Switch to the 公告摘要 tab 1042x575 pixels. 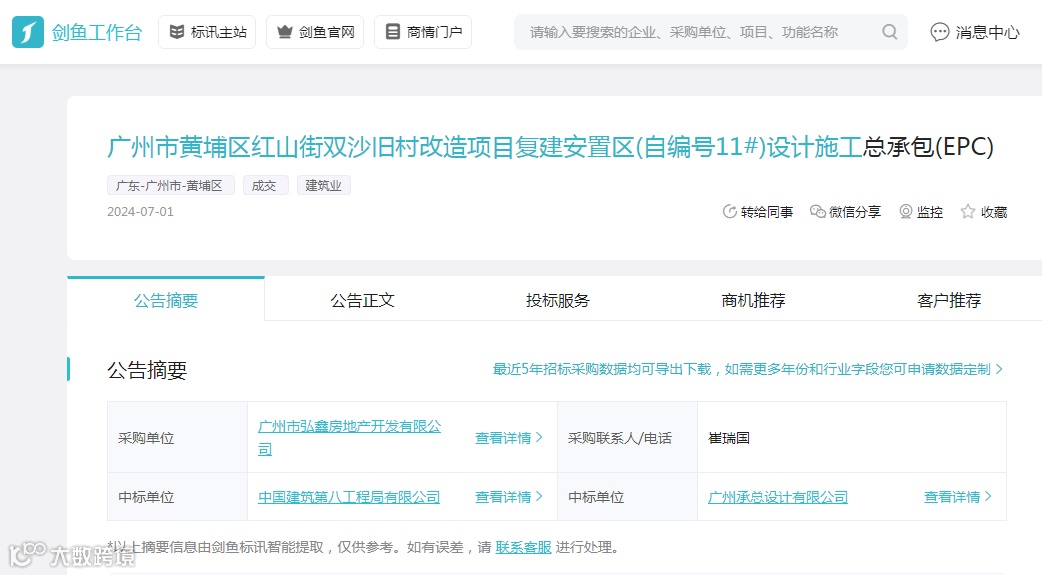[166, 300]
